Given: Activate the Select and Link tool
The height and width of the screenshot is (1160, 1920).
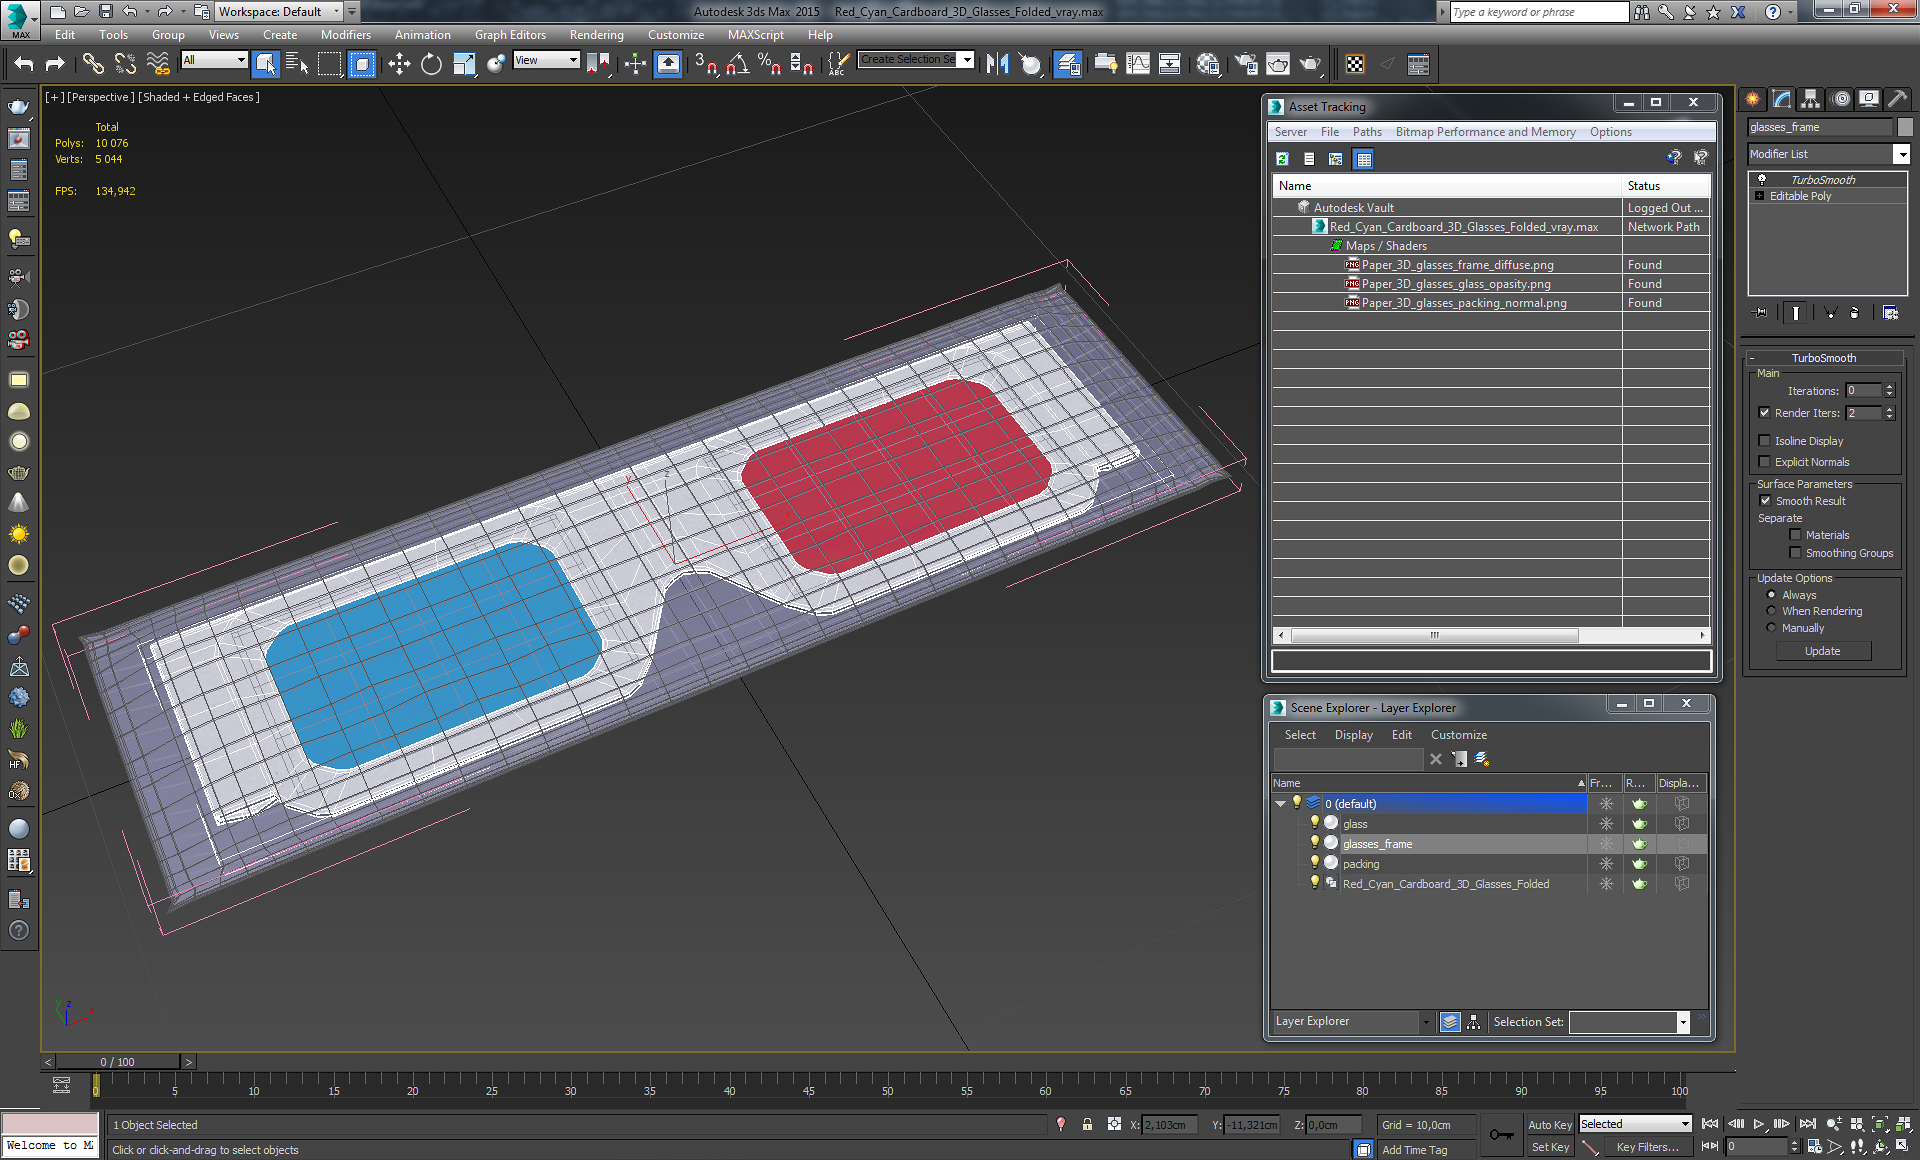Looking at the screenshot, I should point(92,64).
